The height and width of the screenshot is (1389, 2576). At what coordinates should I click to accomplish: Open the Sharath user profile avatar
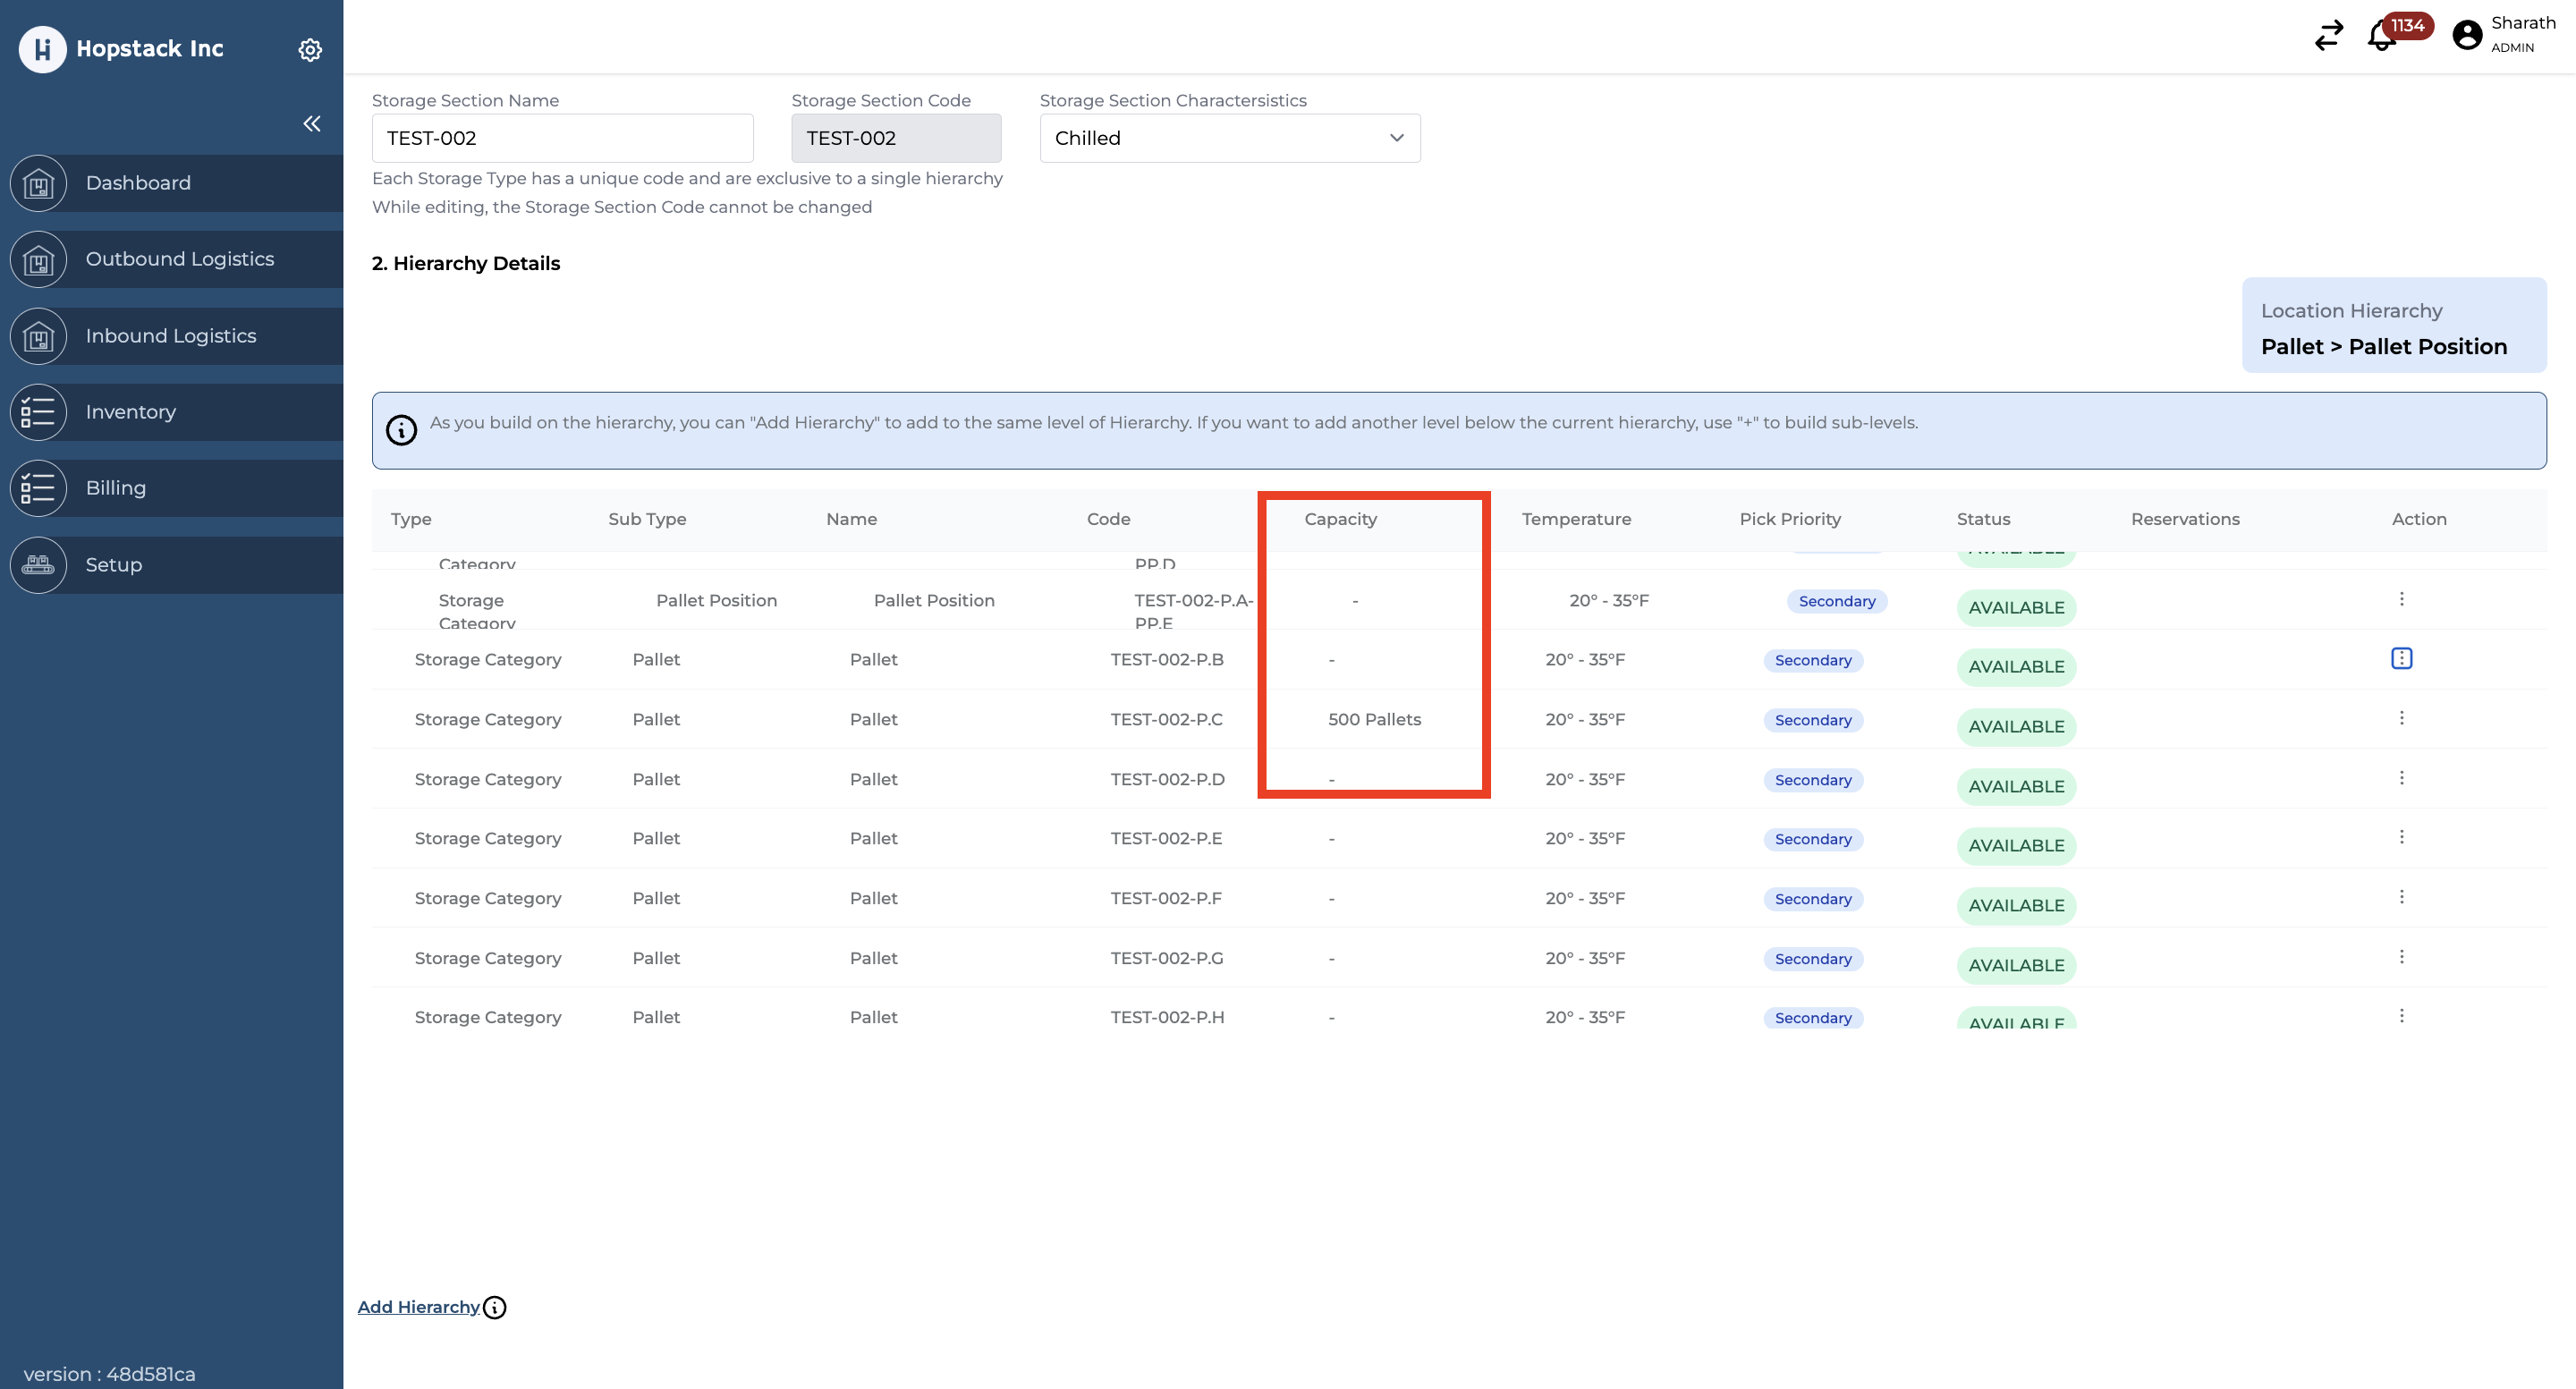point(2466,35)
